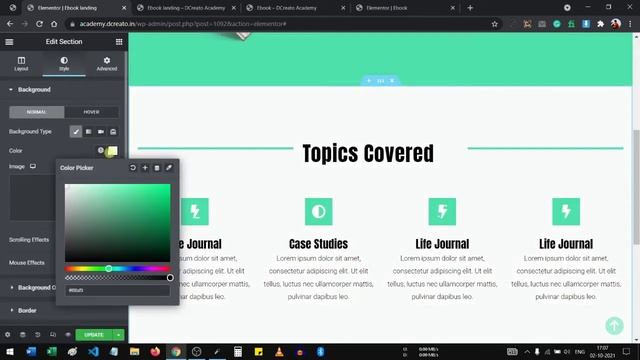Switch to the Style tab
The height and width of the screenshot is (360, 640).
(x=64, y=64)
